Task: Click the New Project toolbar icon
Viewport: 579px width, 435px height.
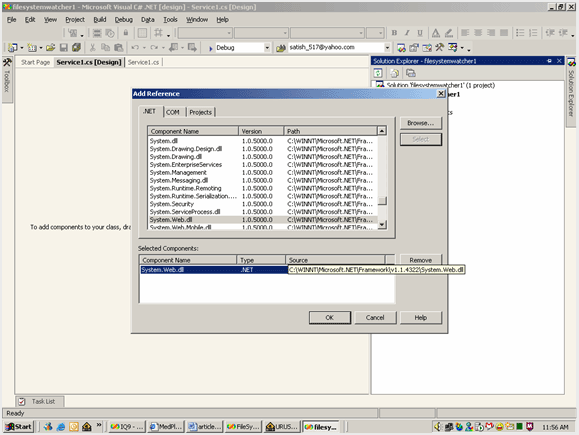Action: [x=12, y=47]
